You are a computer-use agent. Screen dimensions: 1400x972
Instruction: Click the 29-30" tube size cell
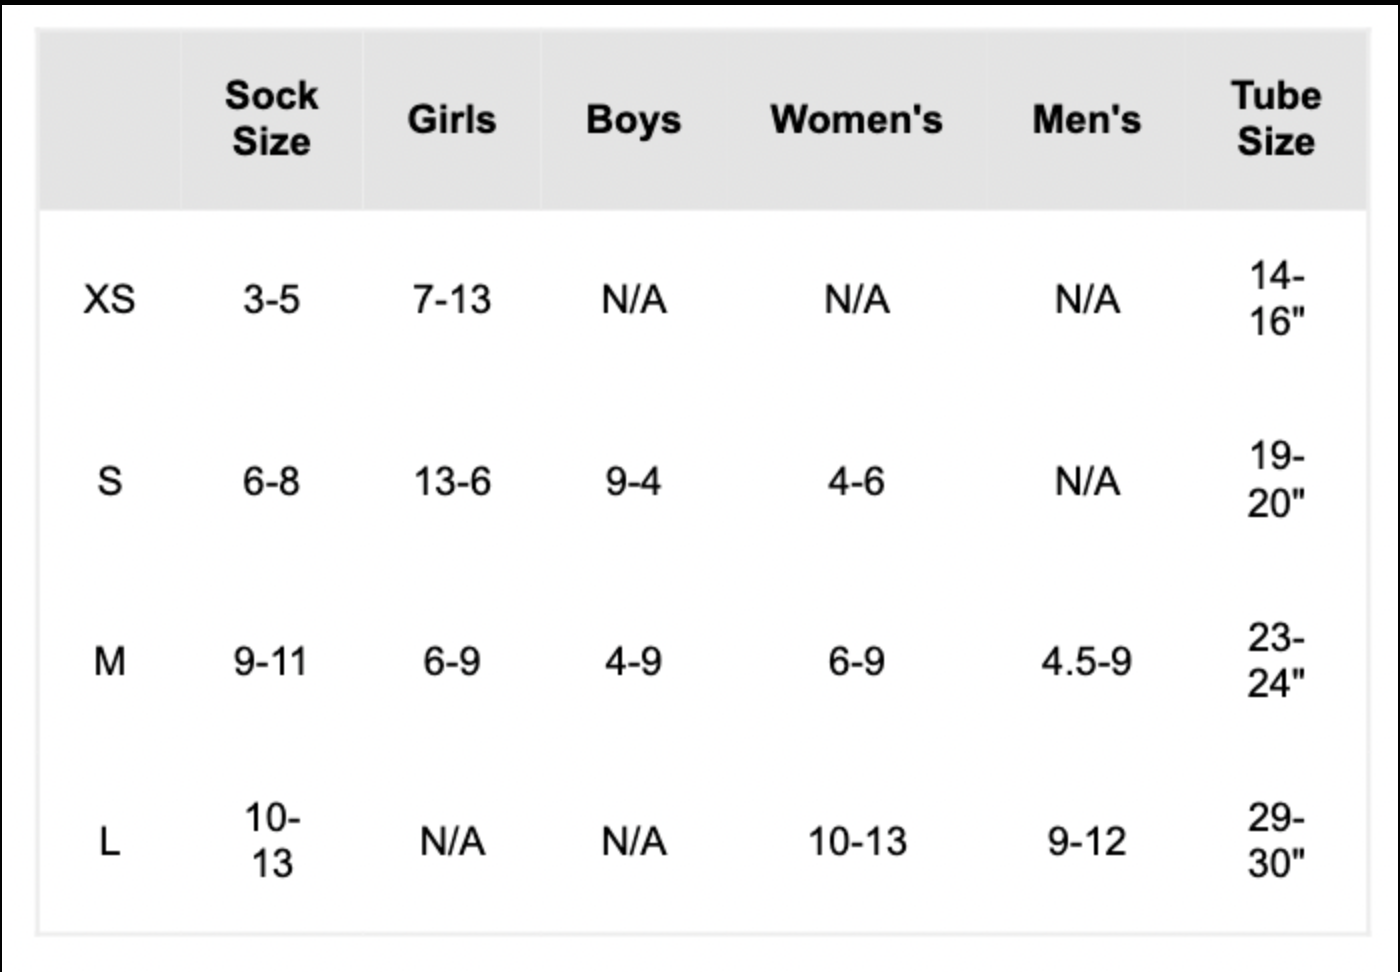pos(1276,840)
